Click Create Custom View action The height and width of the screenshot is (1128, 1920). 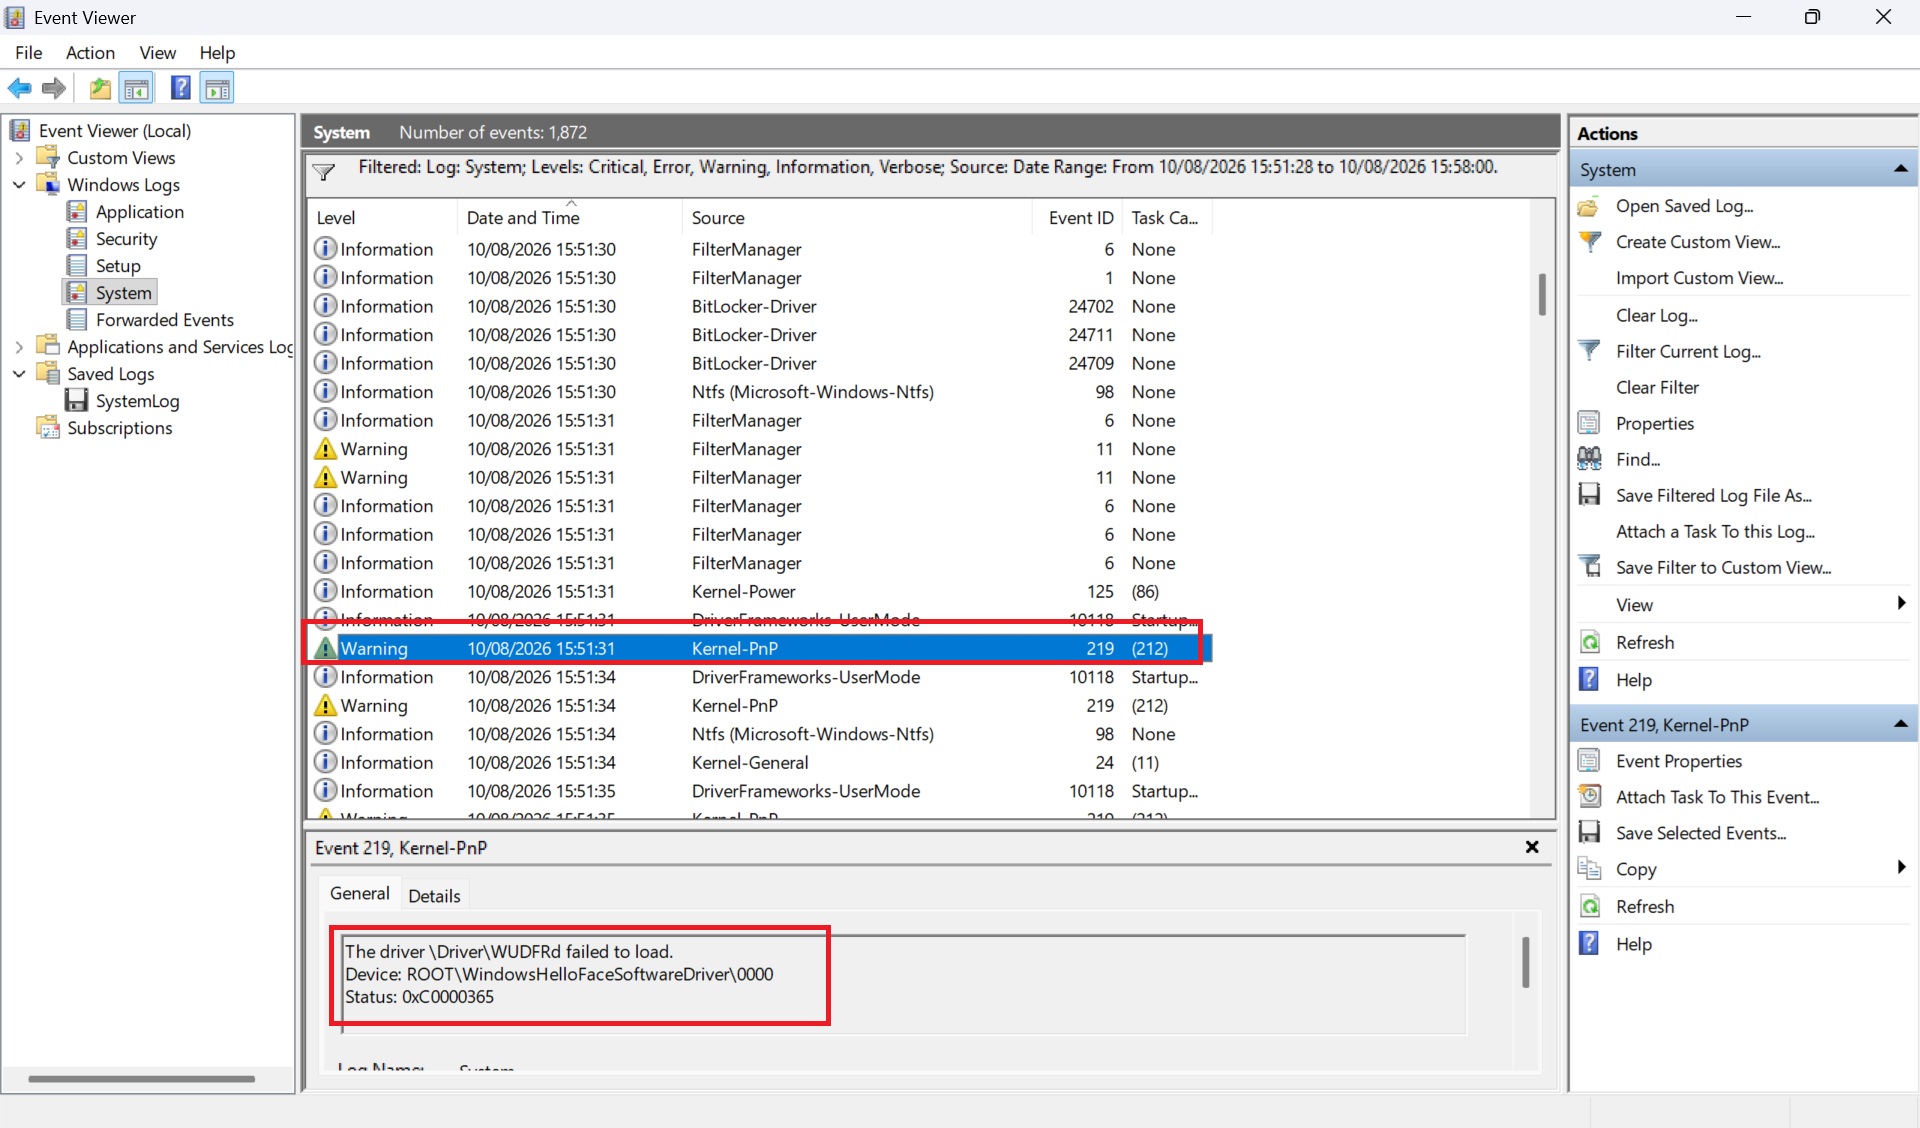[1697, 242]
